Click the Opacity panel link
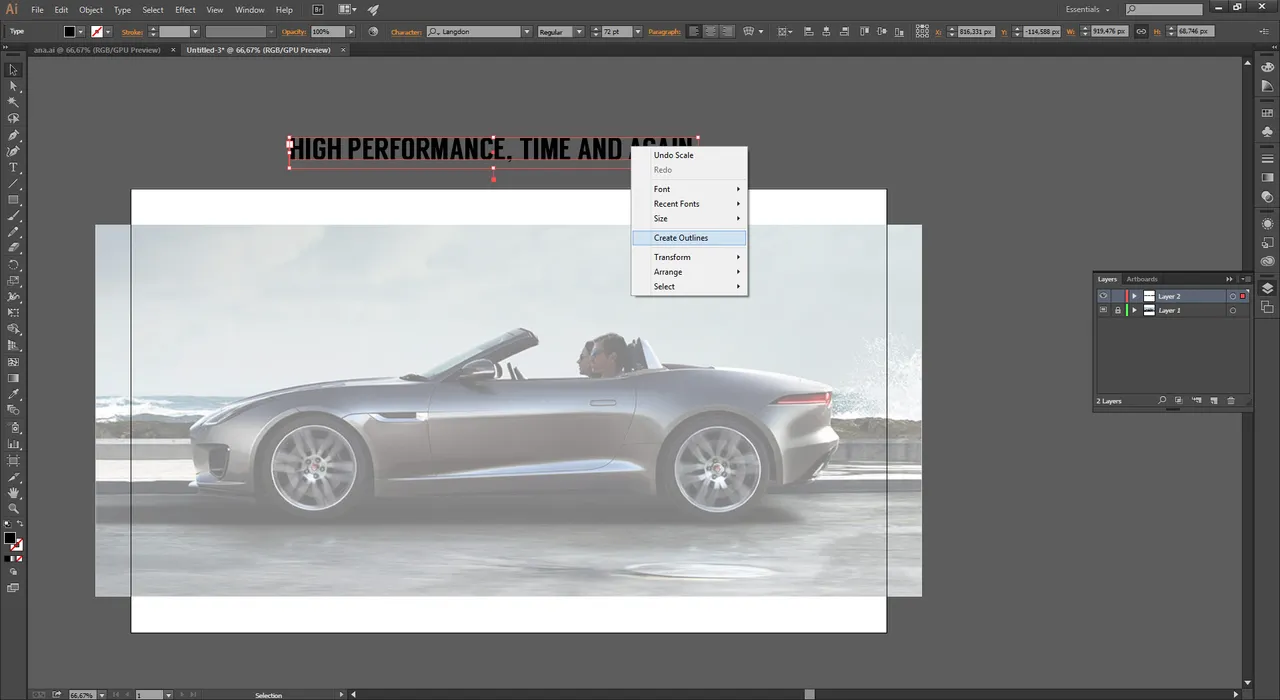The height and width of the screenshot is (700, 1280). tap(293, 32)
